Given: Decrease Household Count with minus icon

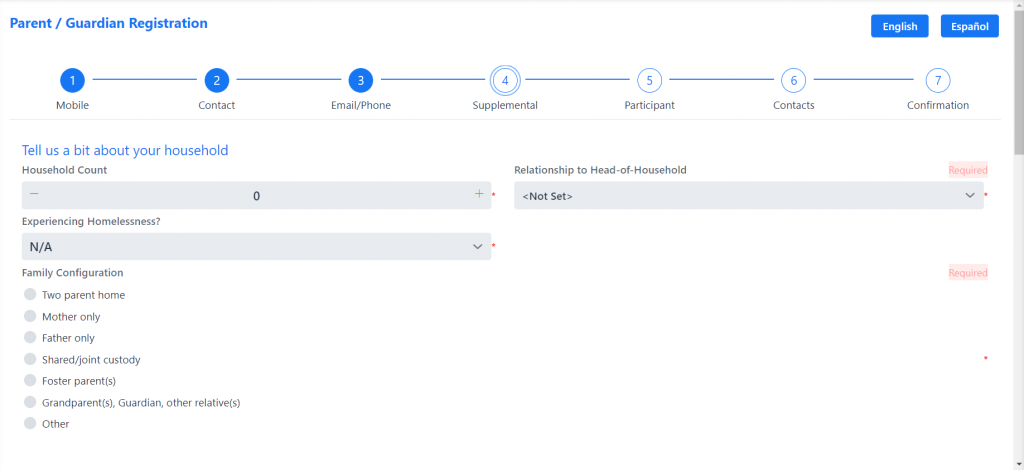Looking at the screenshot, I should pos(34,194).
